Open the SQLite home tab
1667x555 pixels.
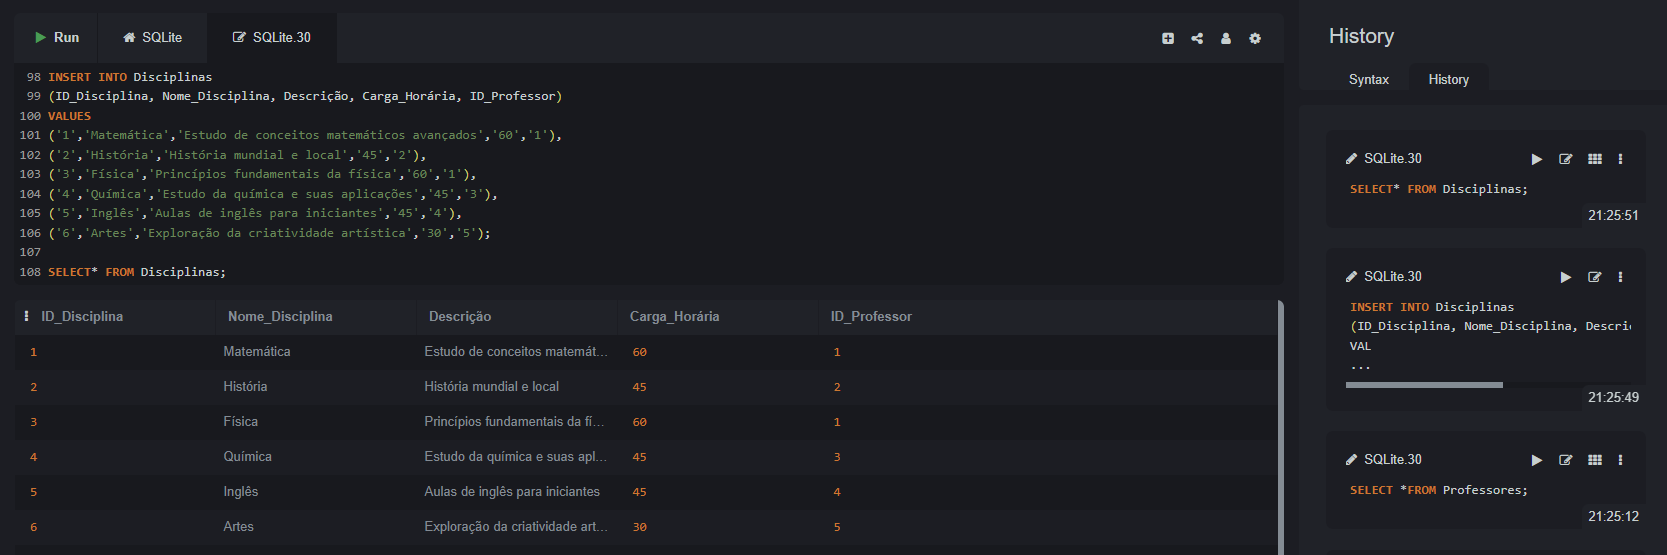tap(152, 38)
